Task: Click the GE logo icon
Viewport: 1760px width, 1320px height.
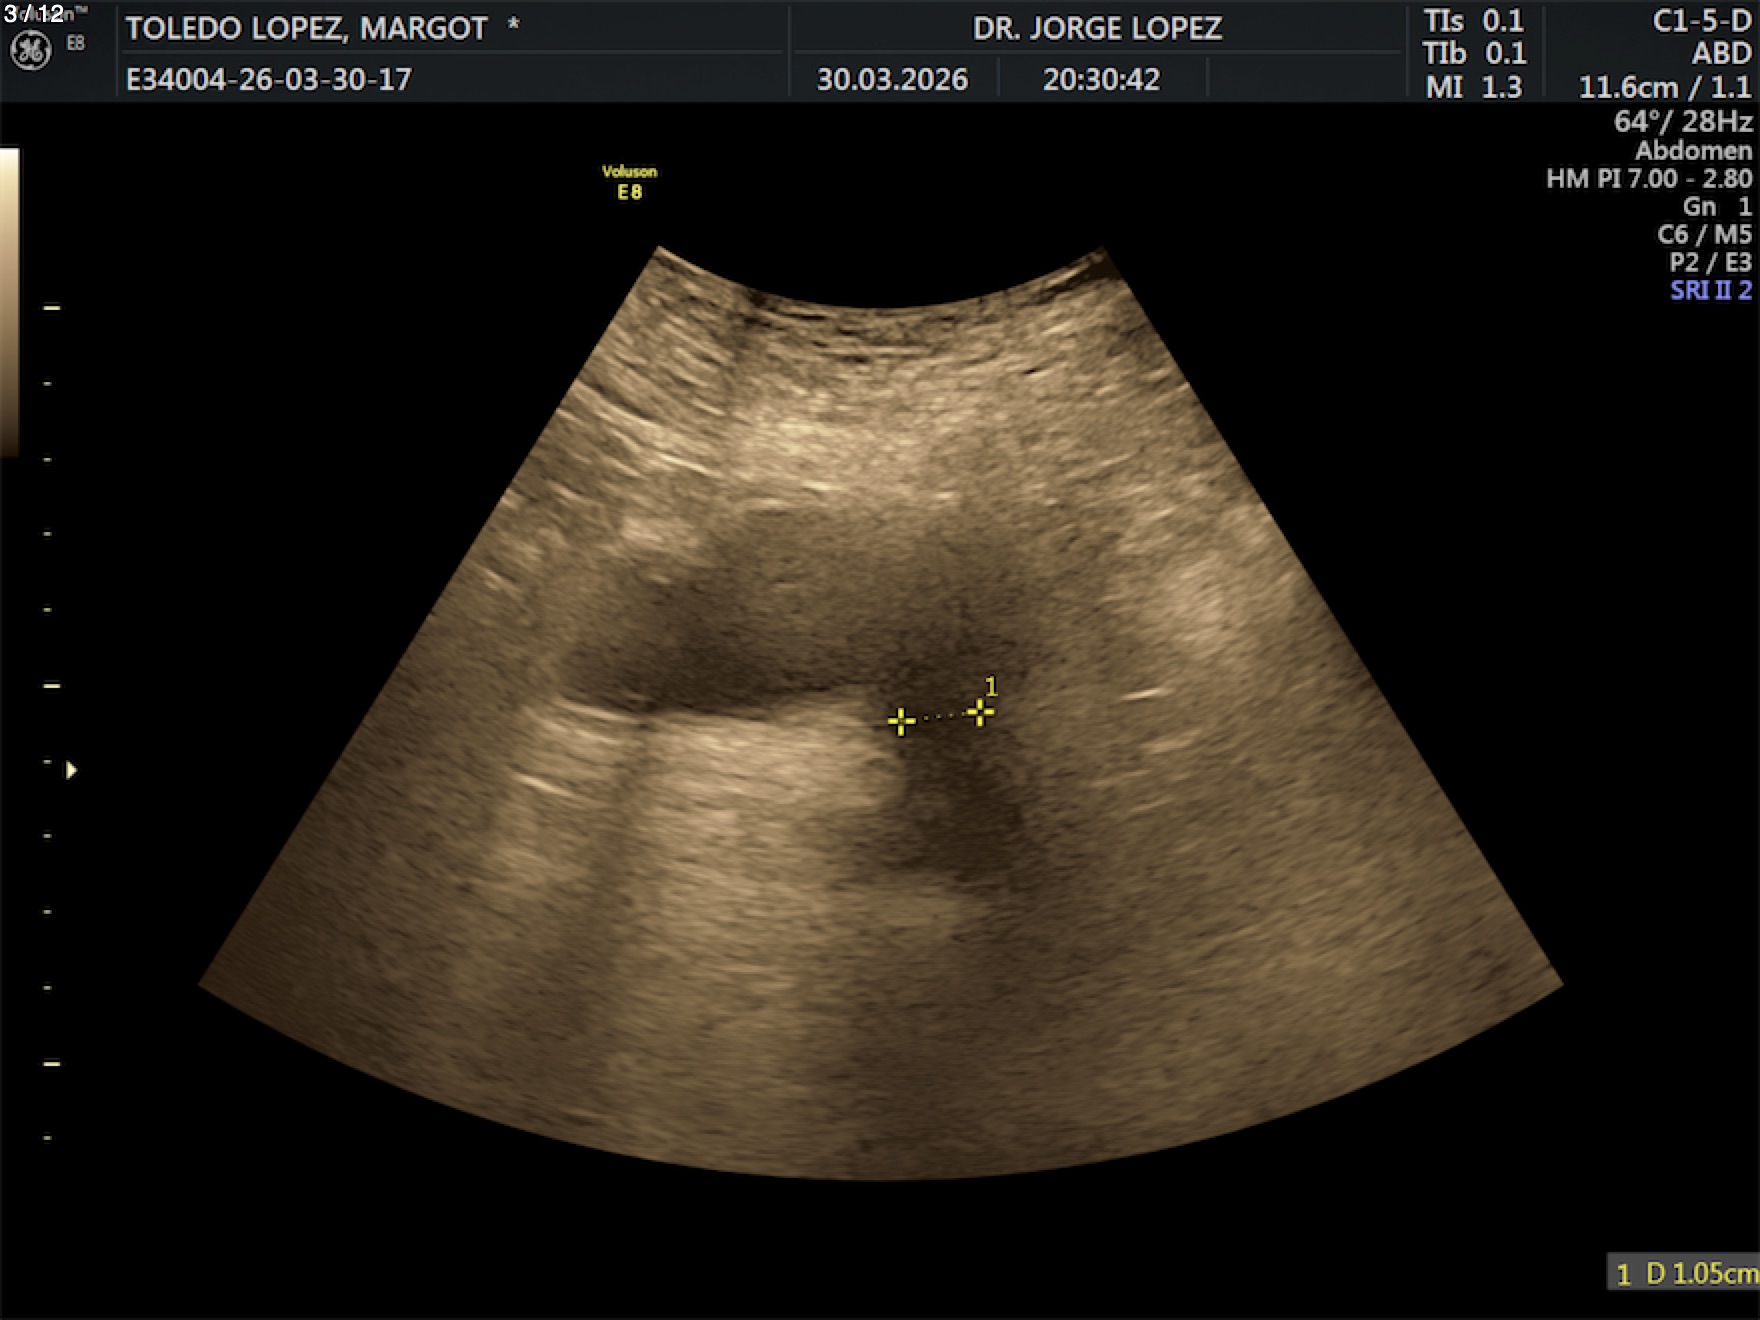Action: pos(31,52)
